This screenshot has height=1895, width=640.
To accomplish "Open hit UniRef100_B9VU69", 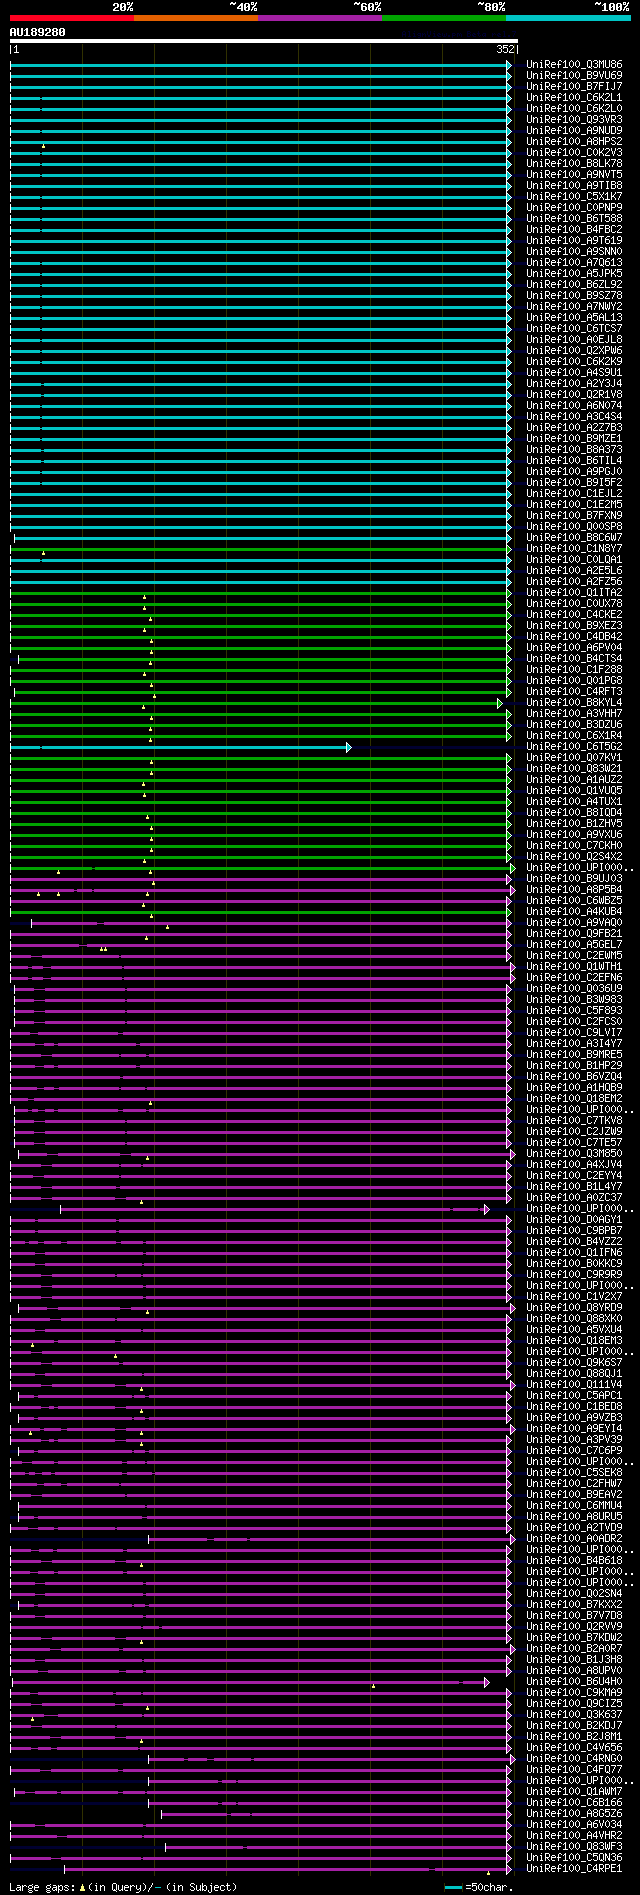I will [x=574, y=75].
